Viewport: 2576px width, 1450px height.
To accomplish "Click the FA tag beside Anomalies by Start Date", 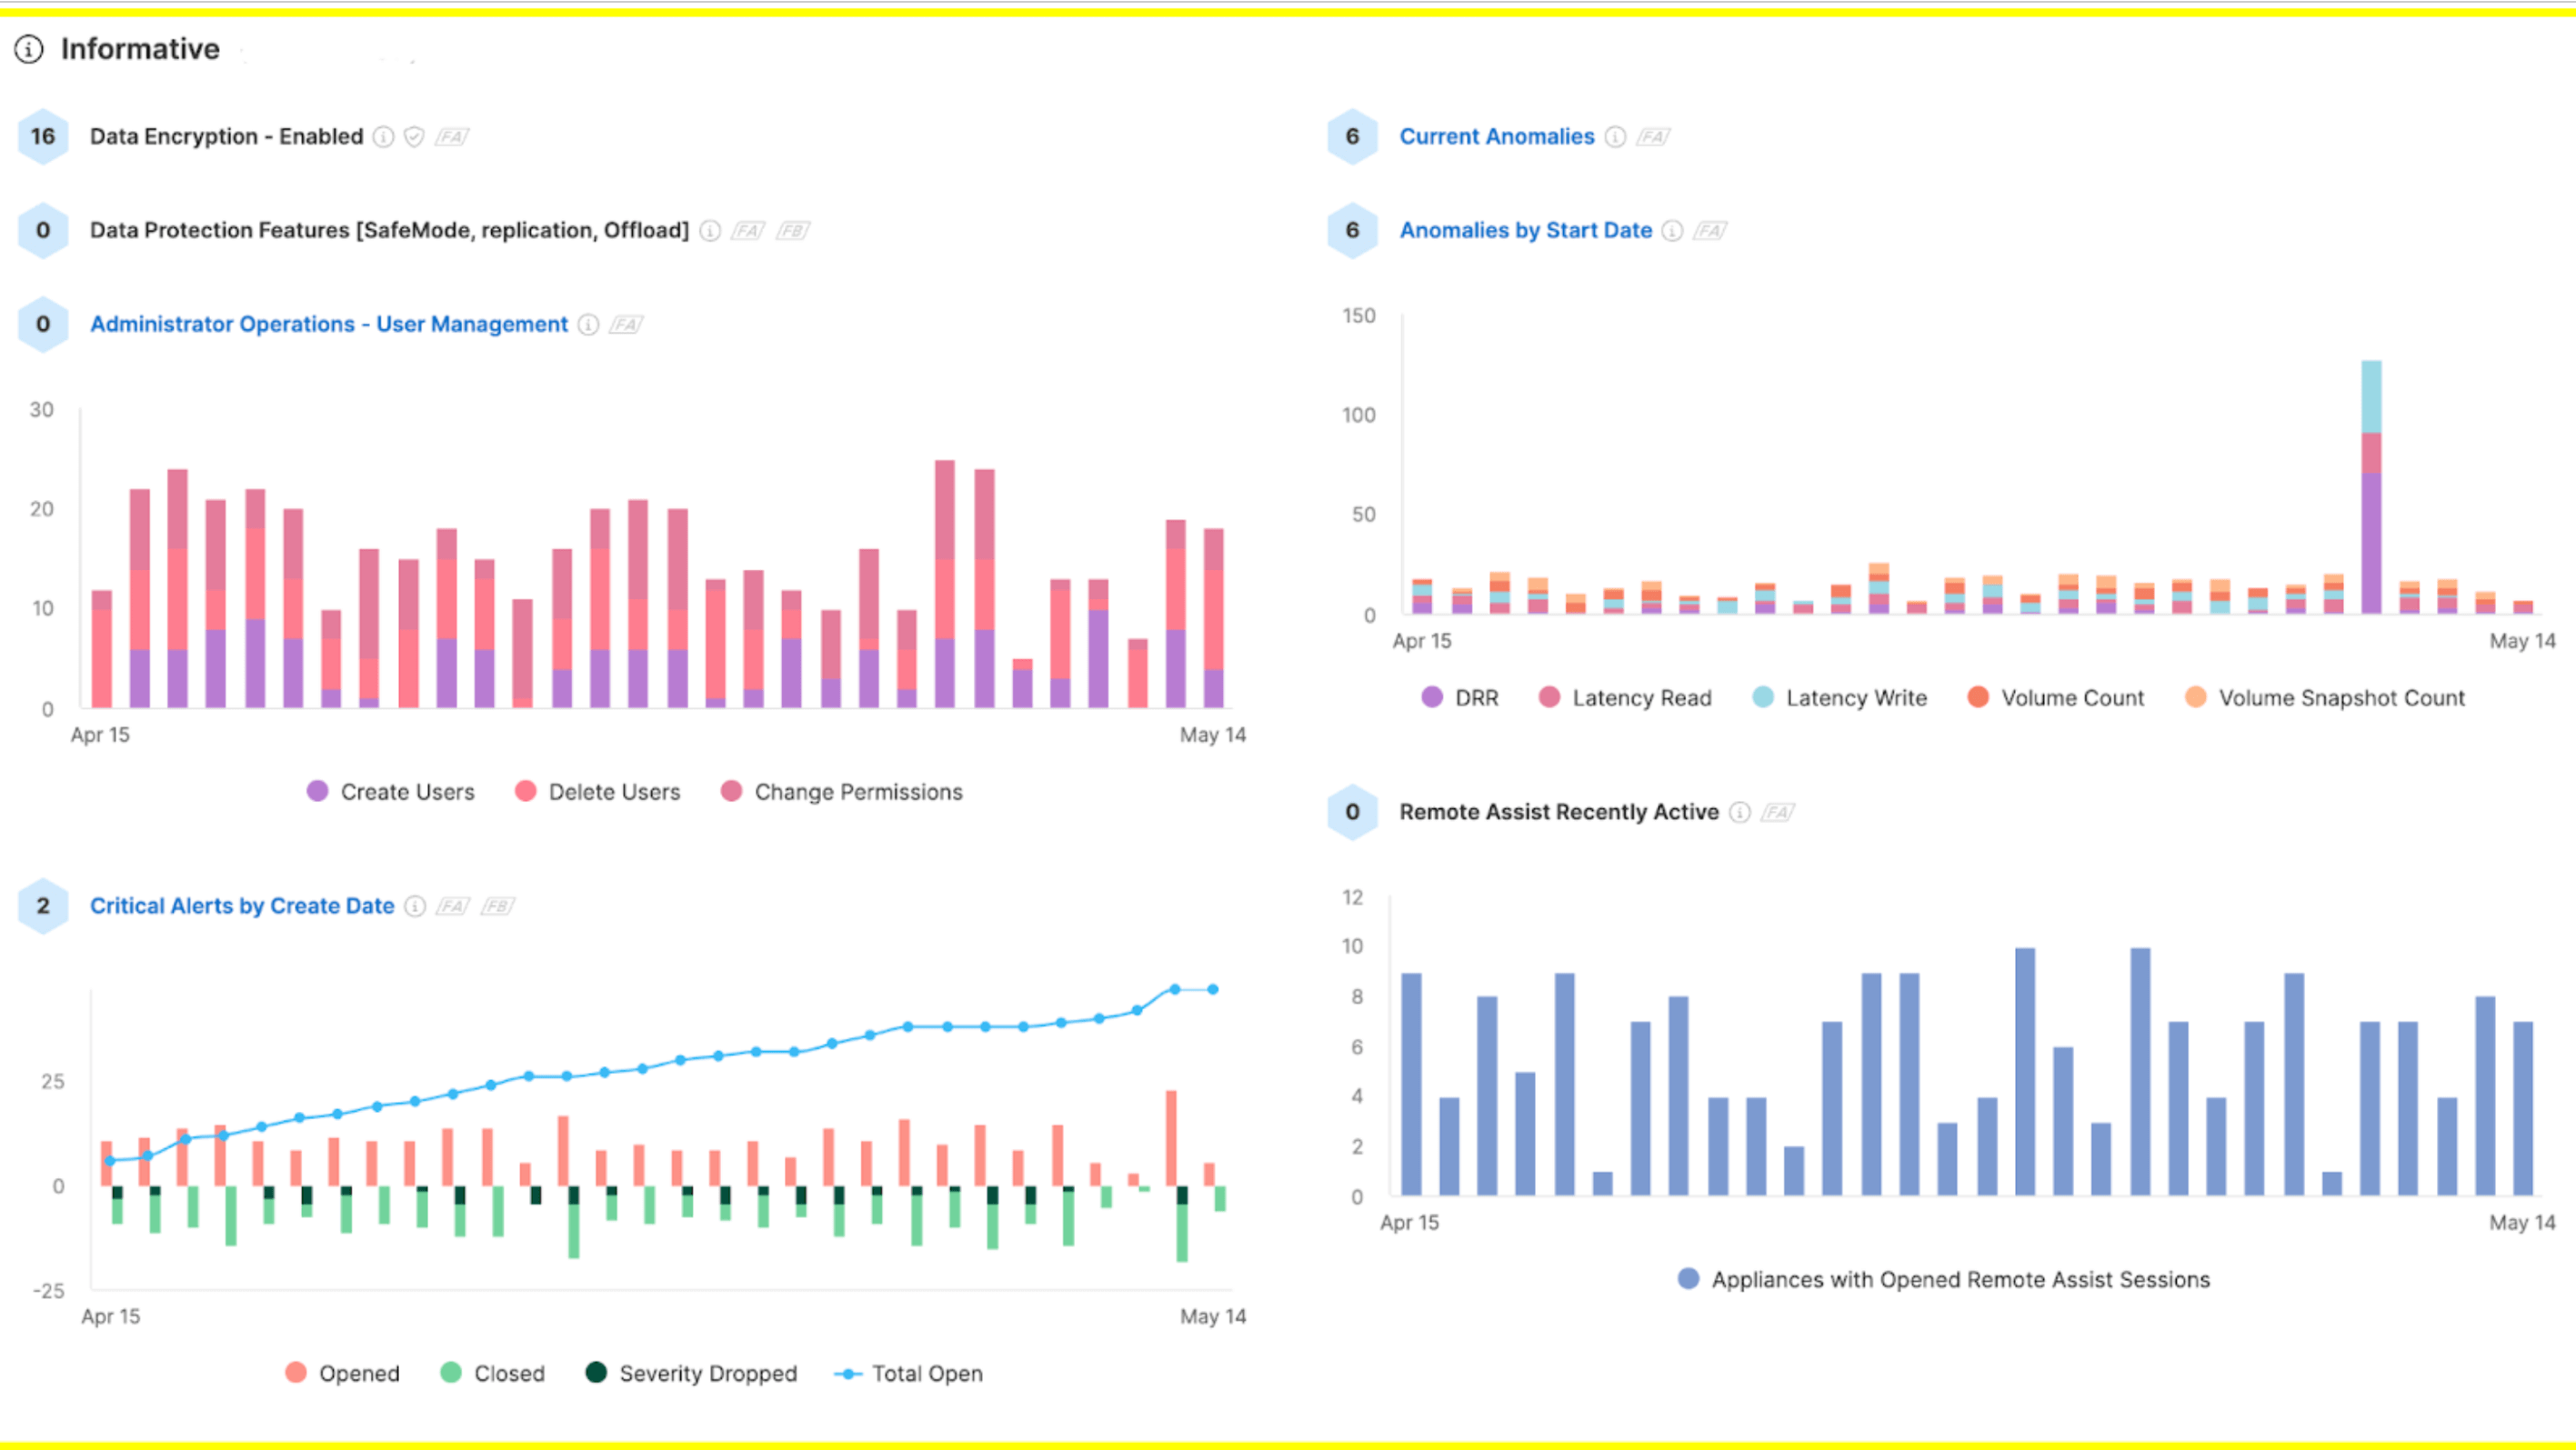I will coord(1709,231).
